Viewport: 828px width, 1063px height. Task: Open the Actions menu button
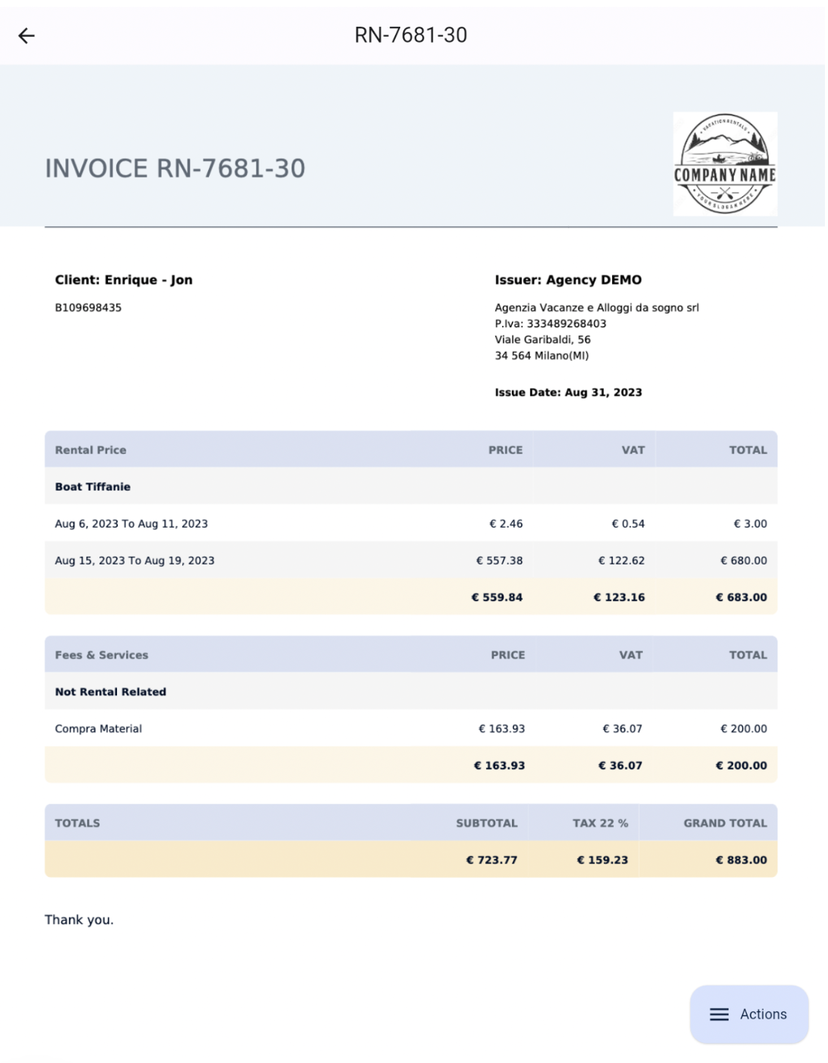click(749, 1014)
